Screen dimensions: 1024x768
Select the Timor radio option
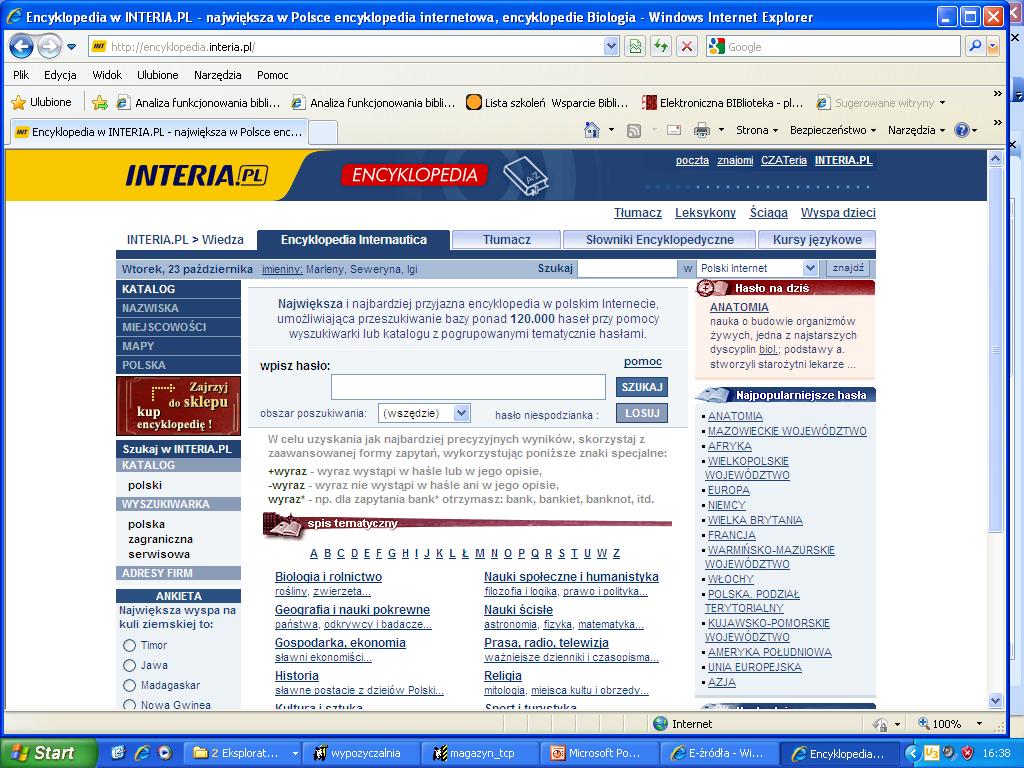click(129, 645)
